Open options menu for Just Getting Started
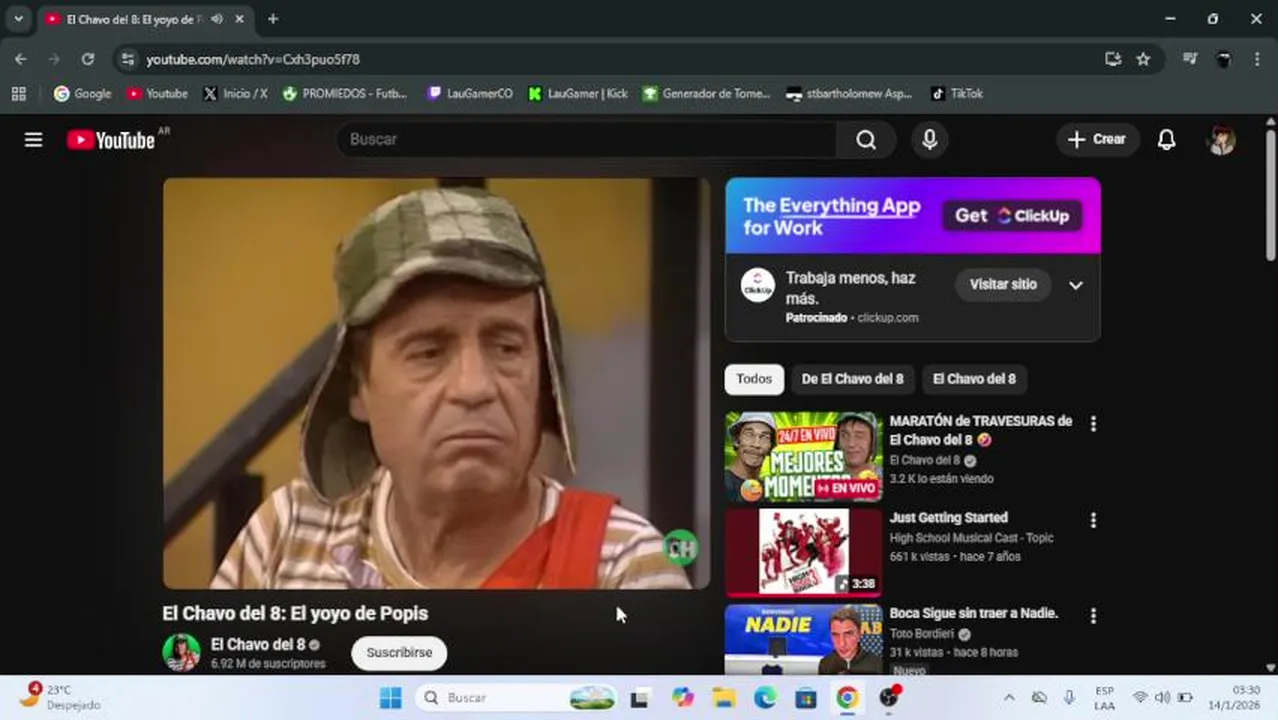The image size is (1278, 720). click(1093, 520)
